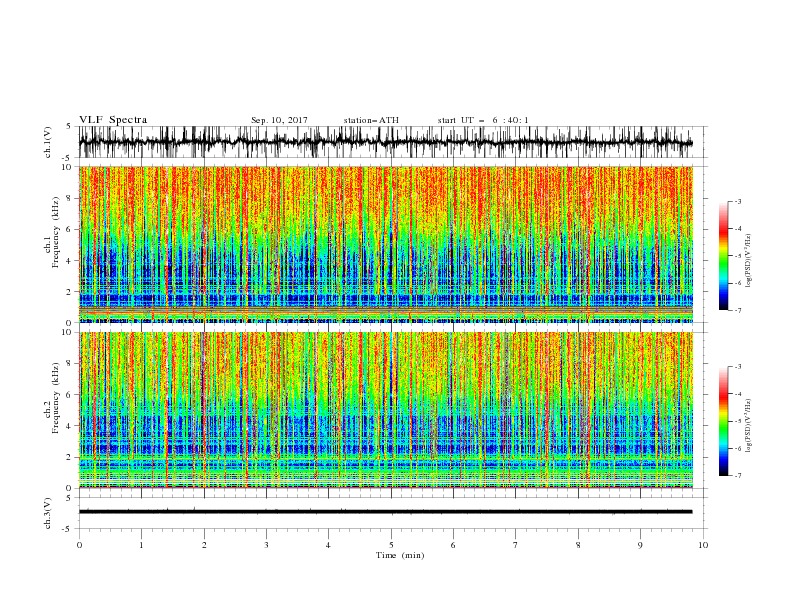Viewport: 792px width, 612px height.
Task: Click the time axis tick label "8"
Action: coord(578,545)
